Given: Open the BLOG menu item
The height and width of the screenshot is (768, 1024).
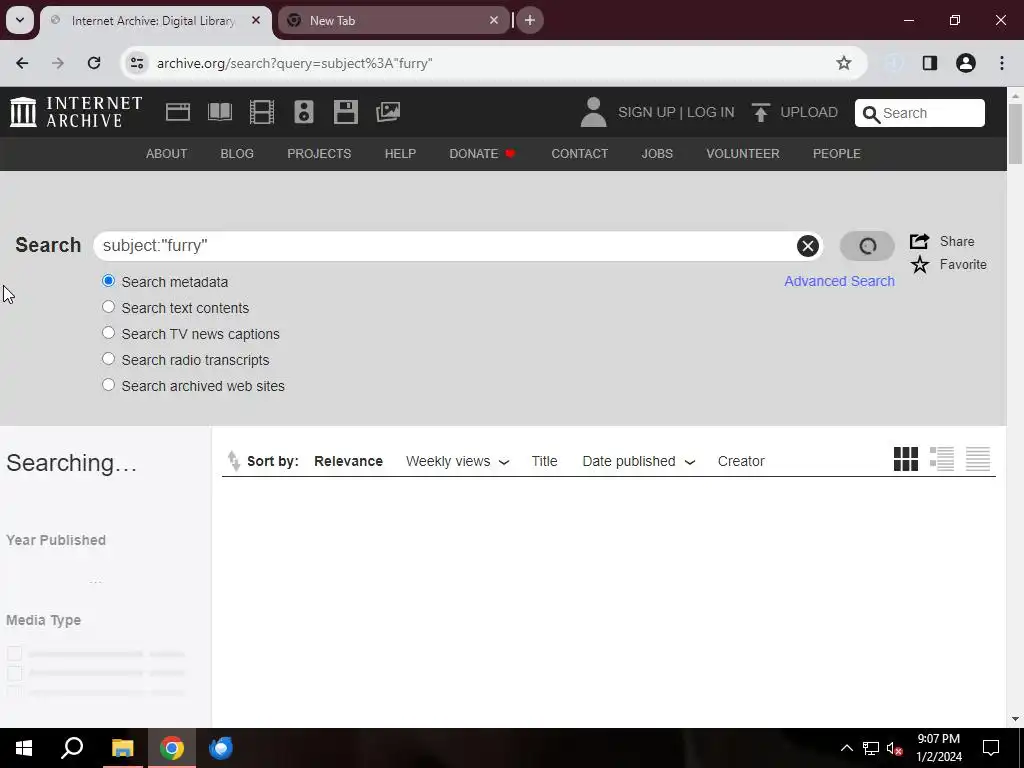Looking at the screenshot, I should click(x=237, y=153).
